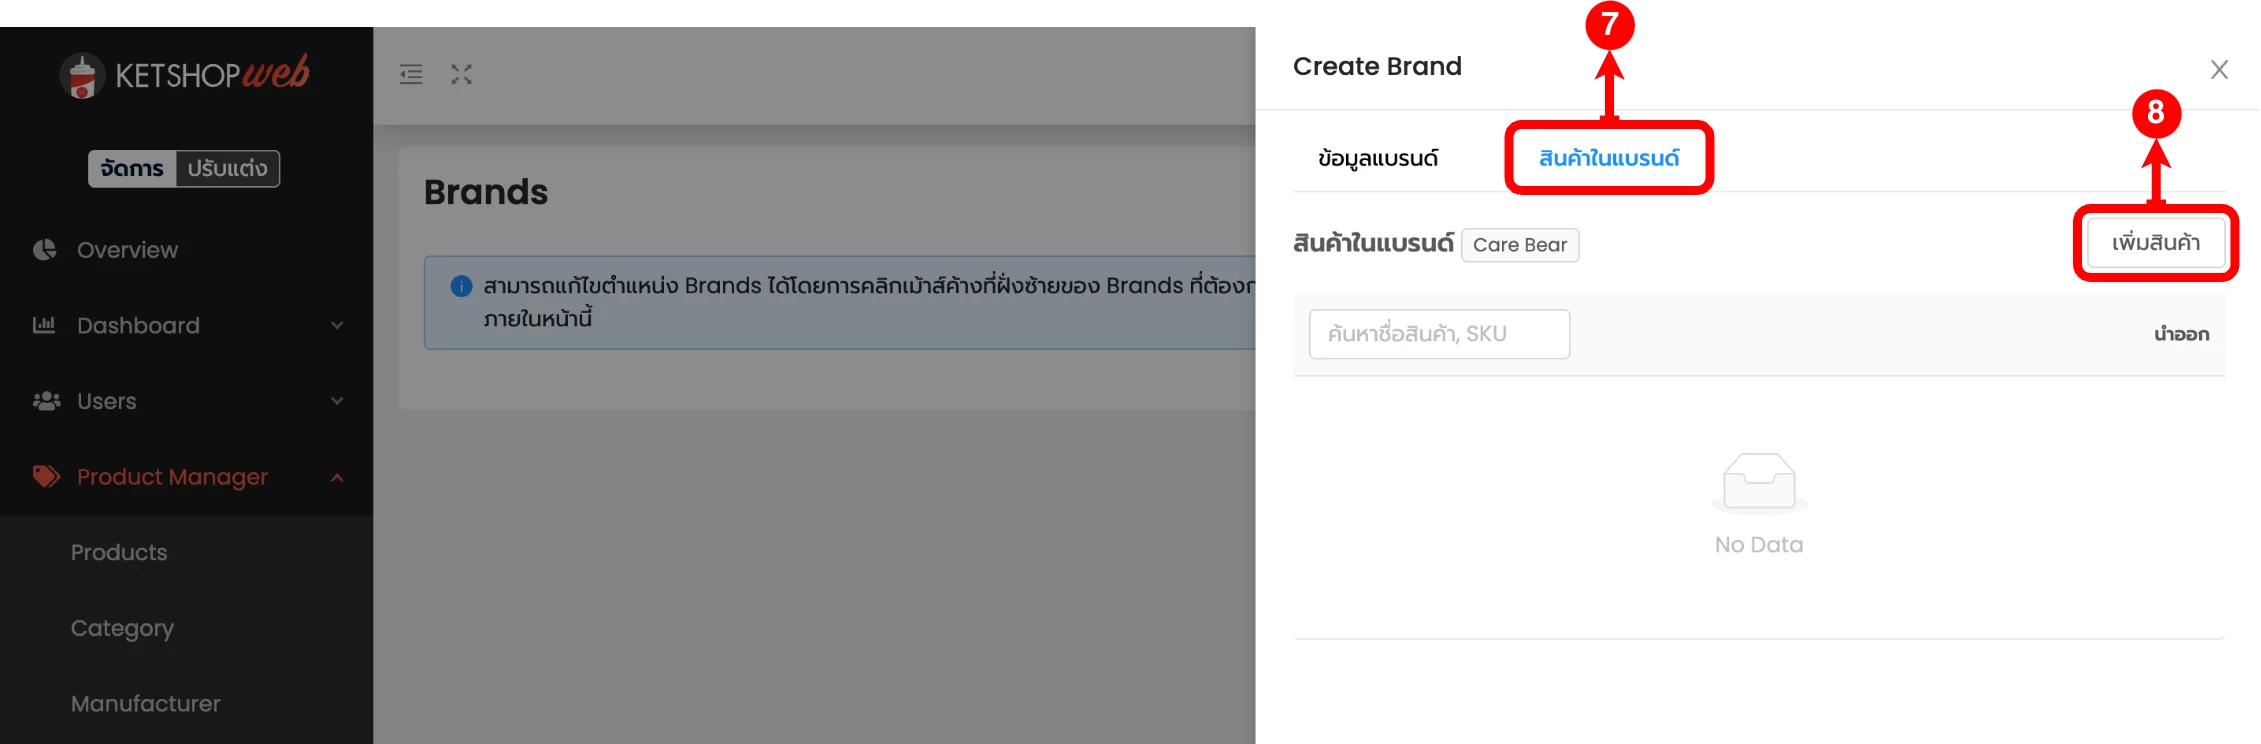This screenshot has width=2261, height=744.
Task: Click the fullscreen expand icon
Action: (461, 75)
